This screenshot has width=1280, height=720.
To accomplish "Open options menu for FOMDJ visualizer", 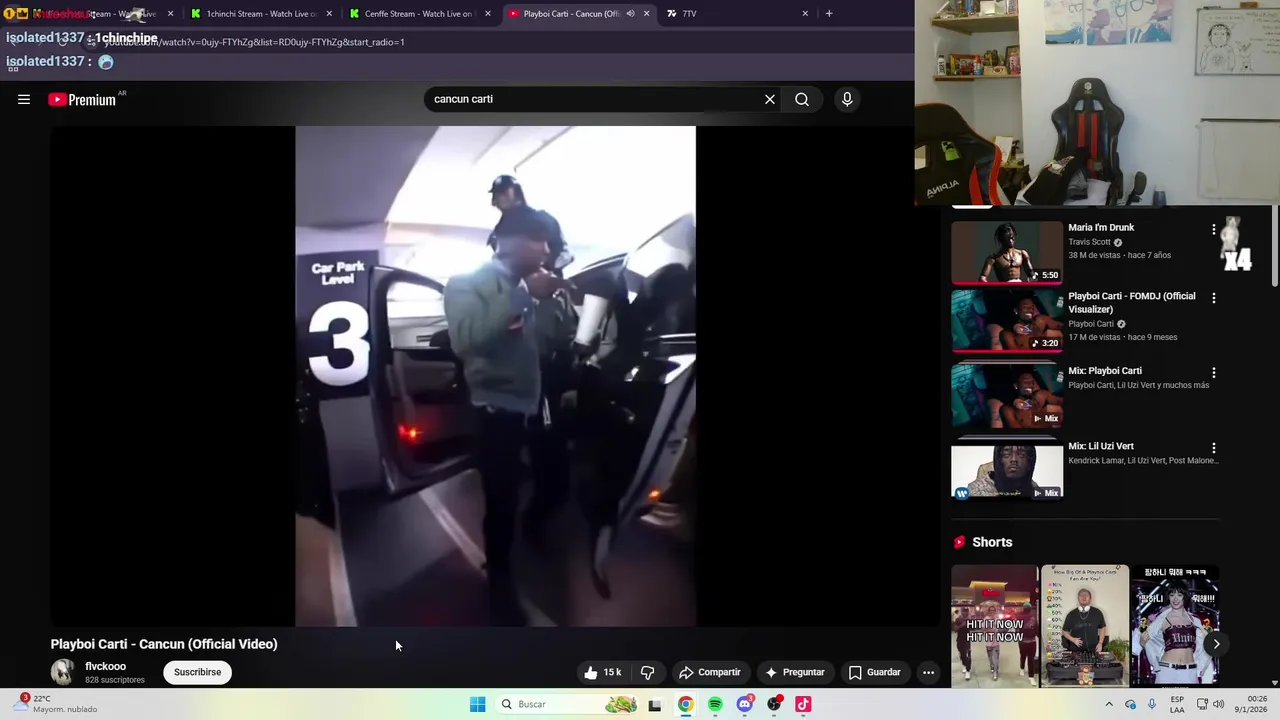I will pos(1214,298).
